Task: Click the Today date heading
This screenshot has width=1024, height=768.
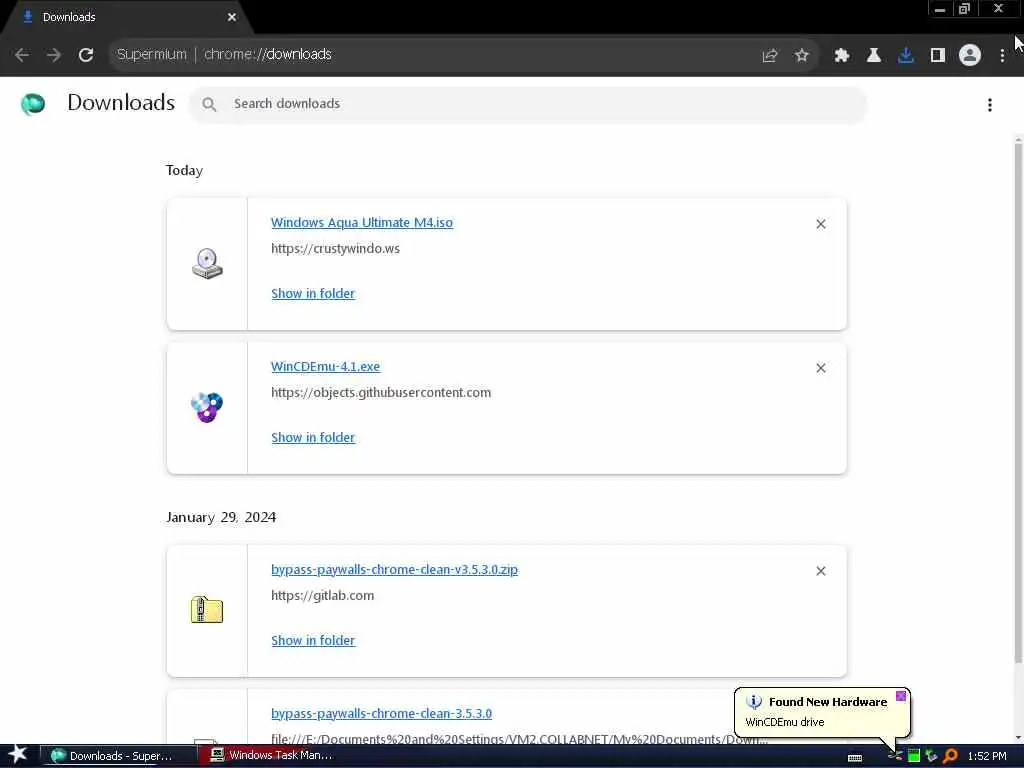Action: click(x=184, y=170)
